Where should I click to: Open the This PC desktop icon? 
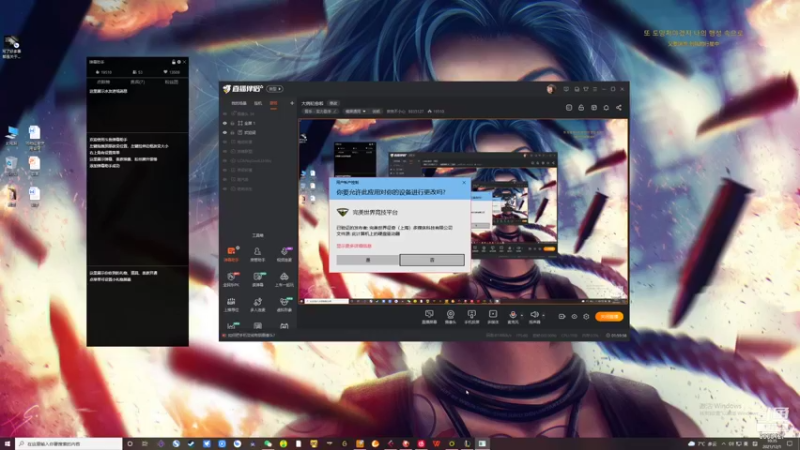pos(11,135)
